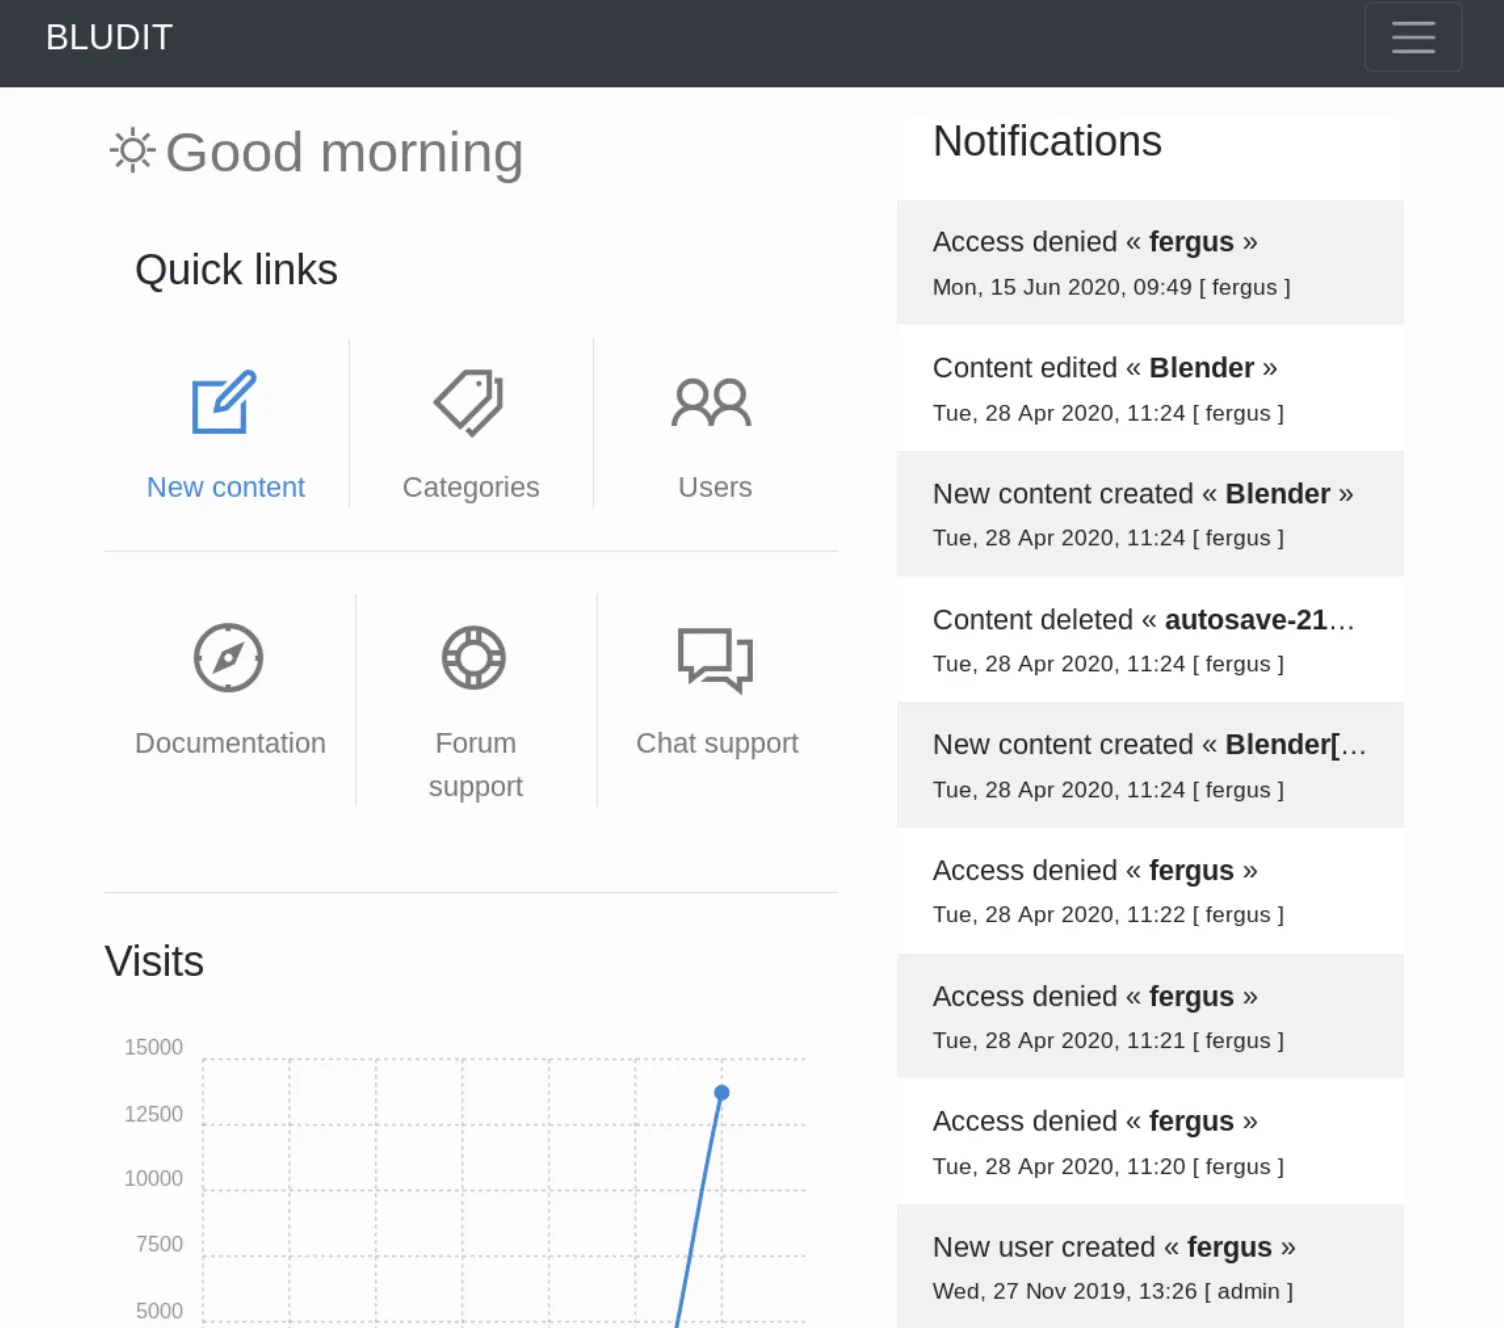
Task: Select the Access denied notification from 15 Jun
Action: click(1149, 262)
